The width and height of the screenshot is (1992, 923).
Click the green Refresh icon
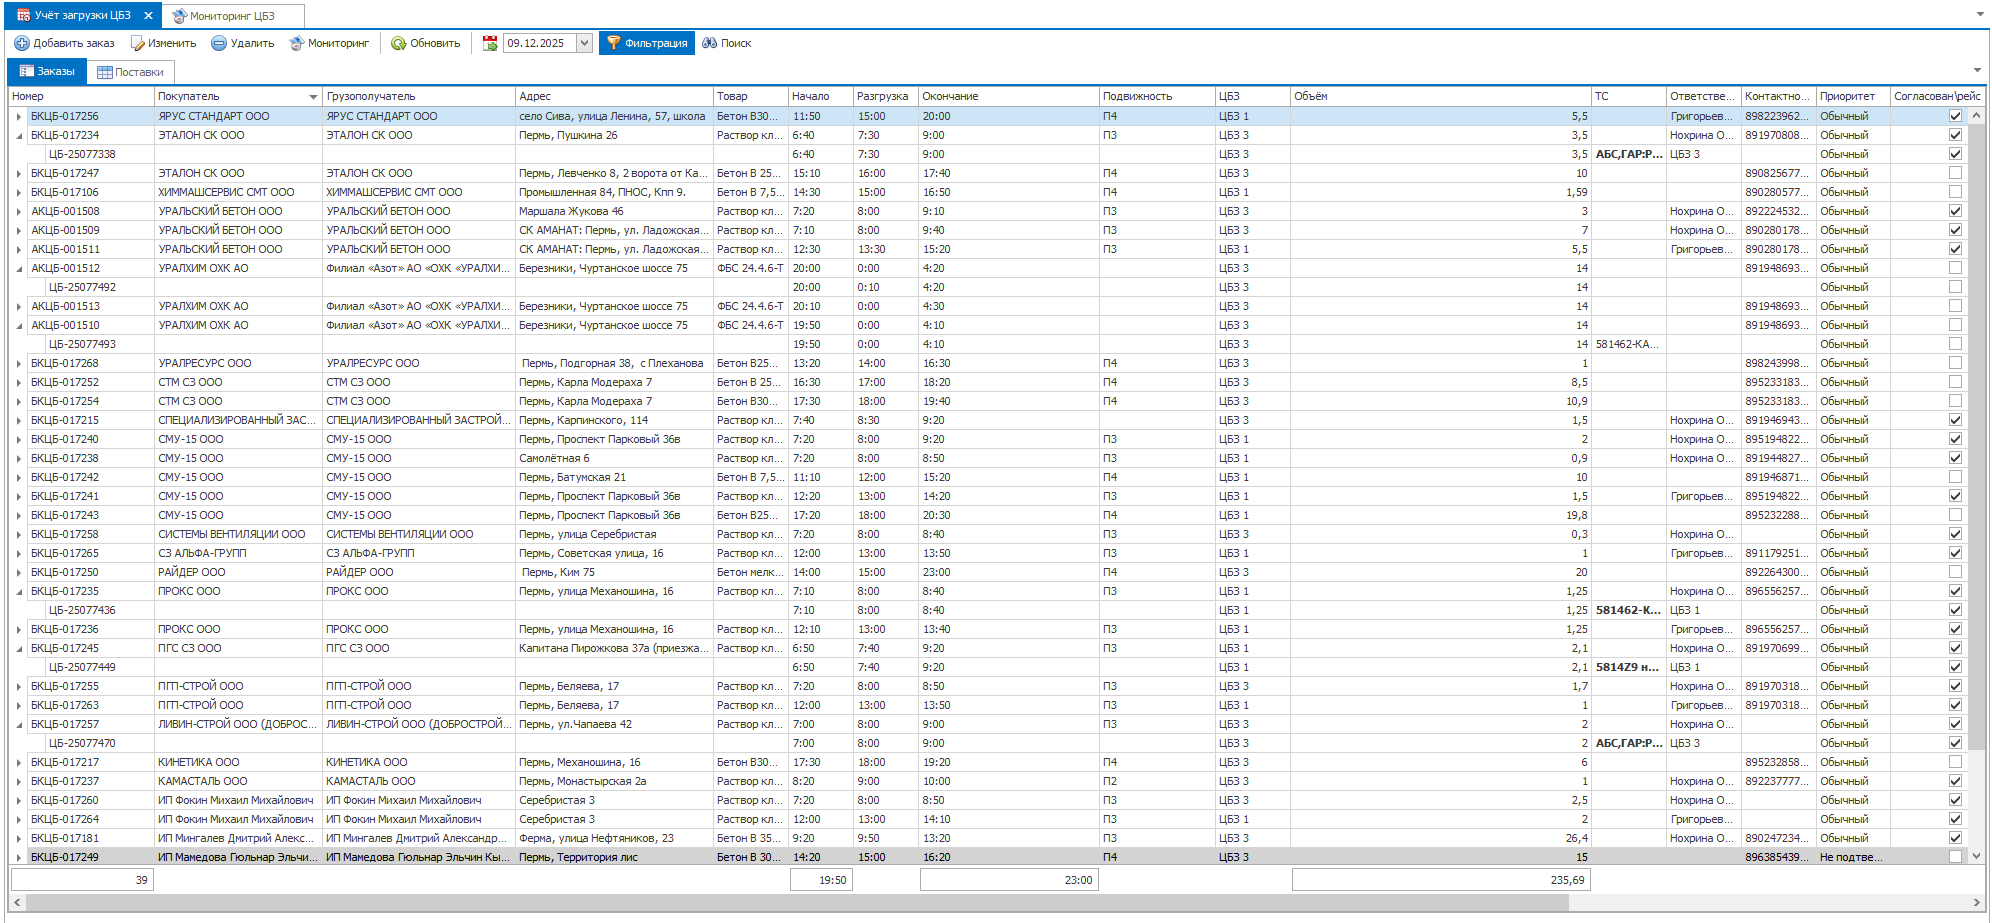399,43
